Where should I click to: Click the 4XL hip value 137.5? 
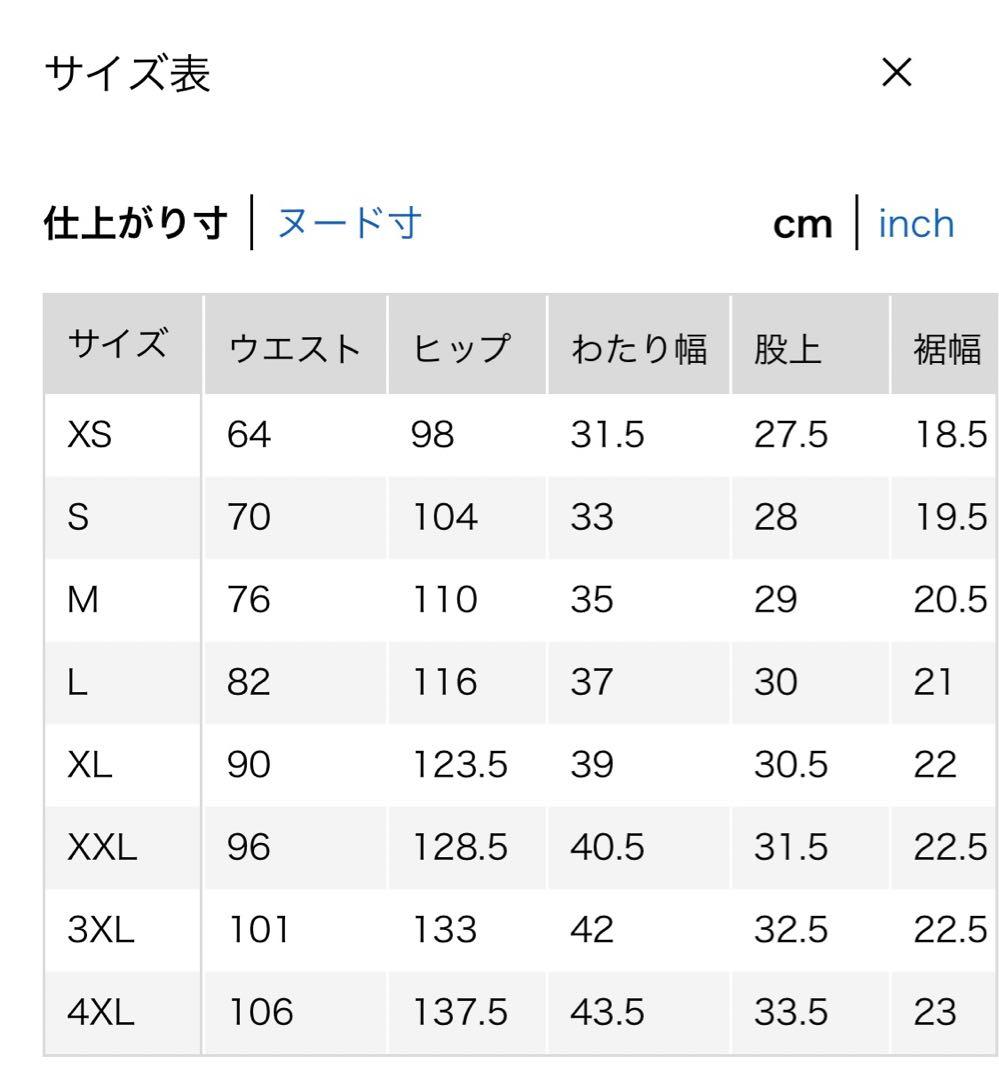[460, 1013]
